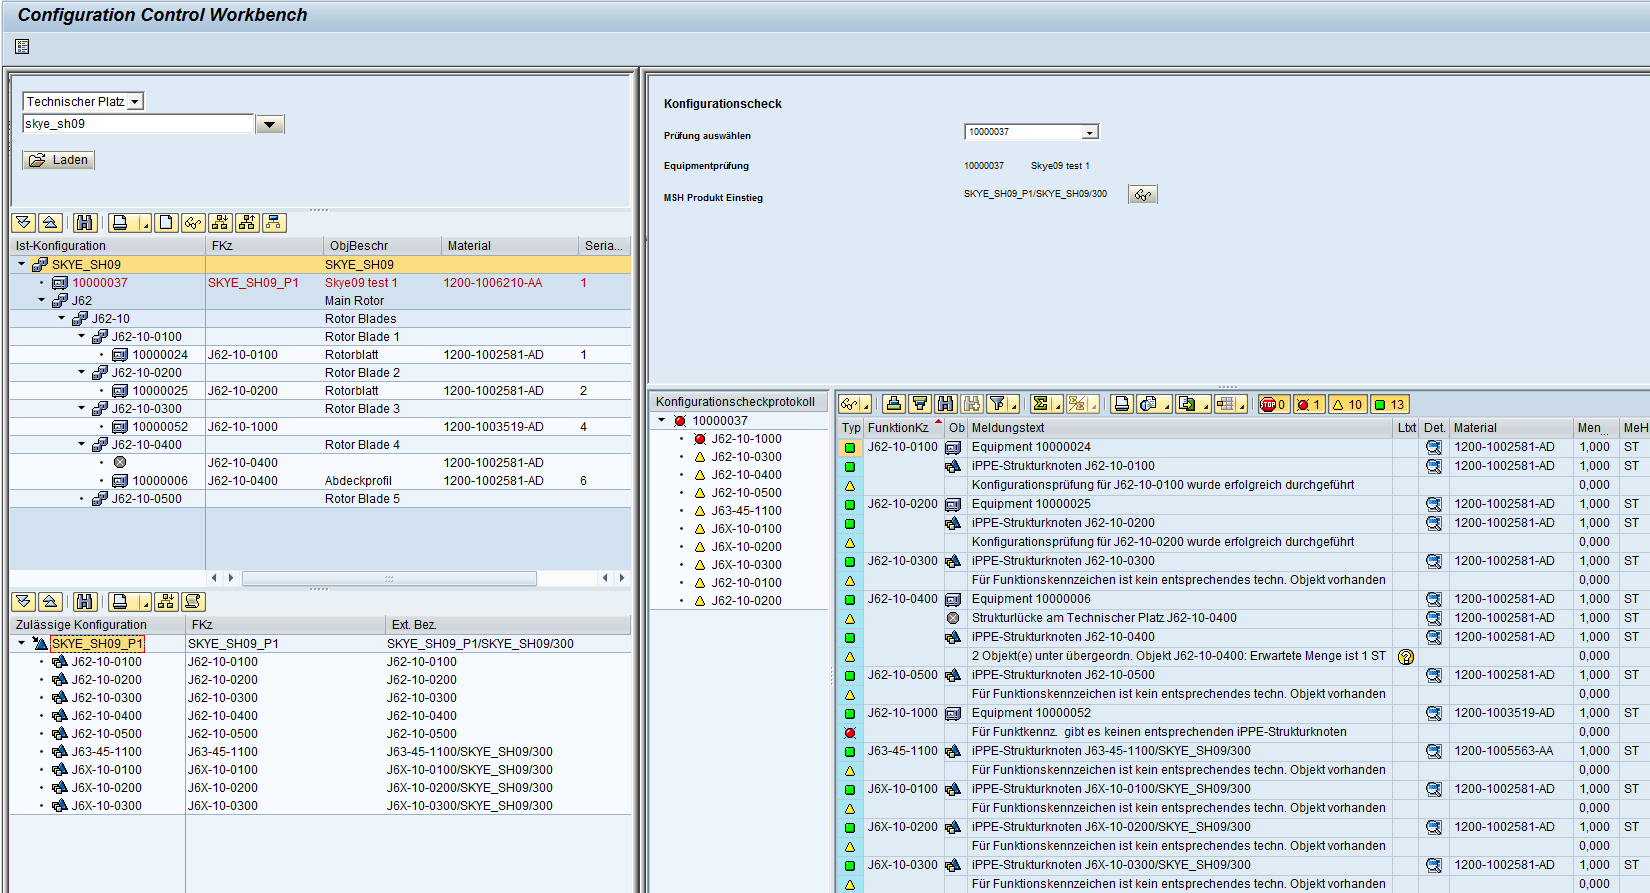The width and height of the screenshot is (1650, 893).
Task: Click the ObjBeschr column header
Action: (382, 246)
